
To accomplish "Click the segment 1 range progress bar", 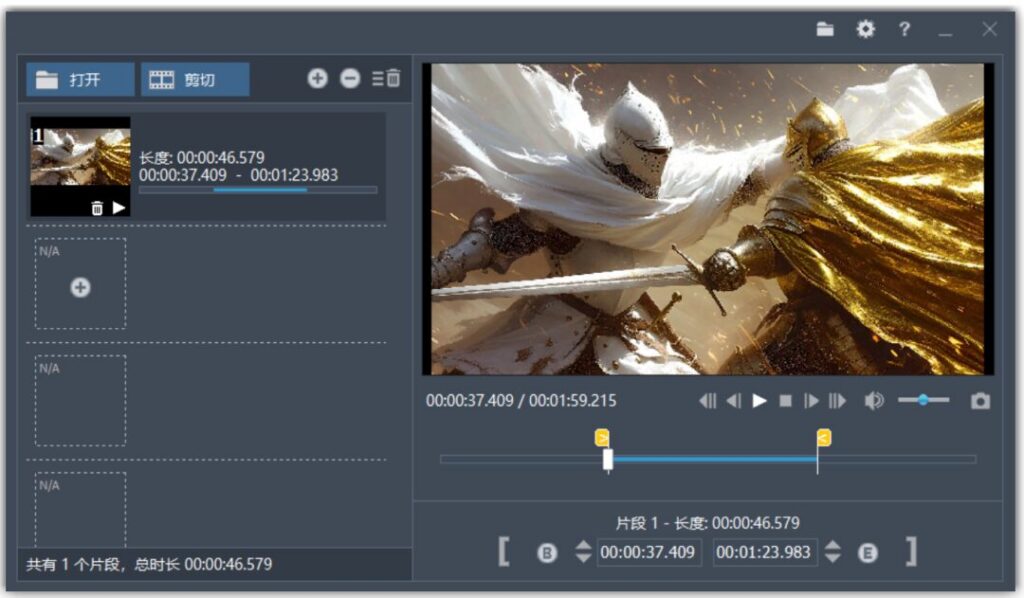I will pyautogui.click(x=258, y=190).
